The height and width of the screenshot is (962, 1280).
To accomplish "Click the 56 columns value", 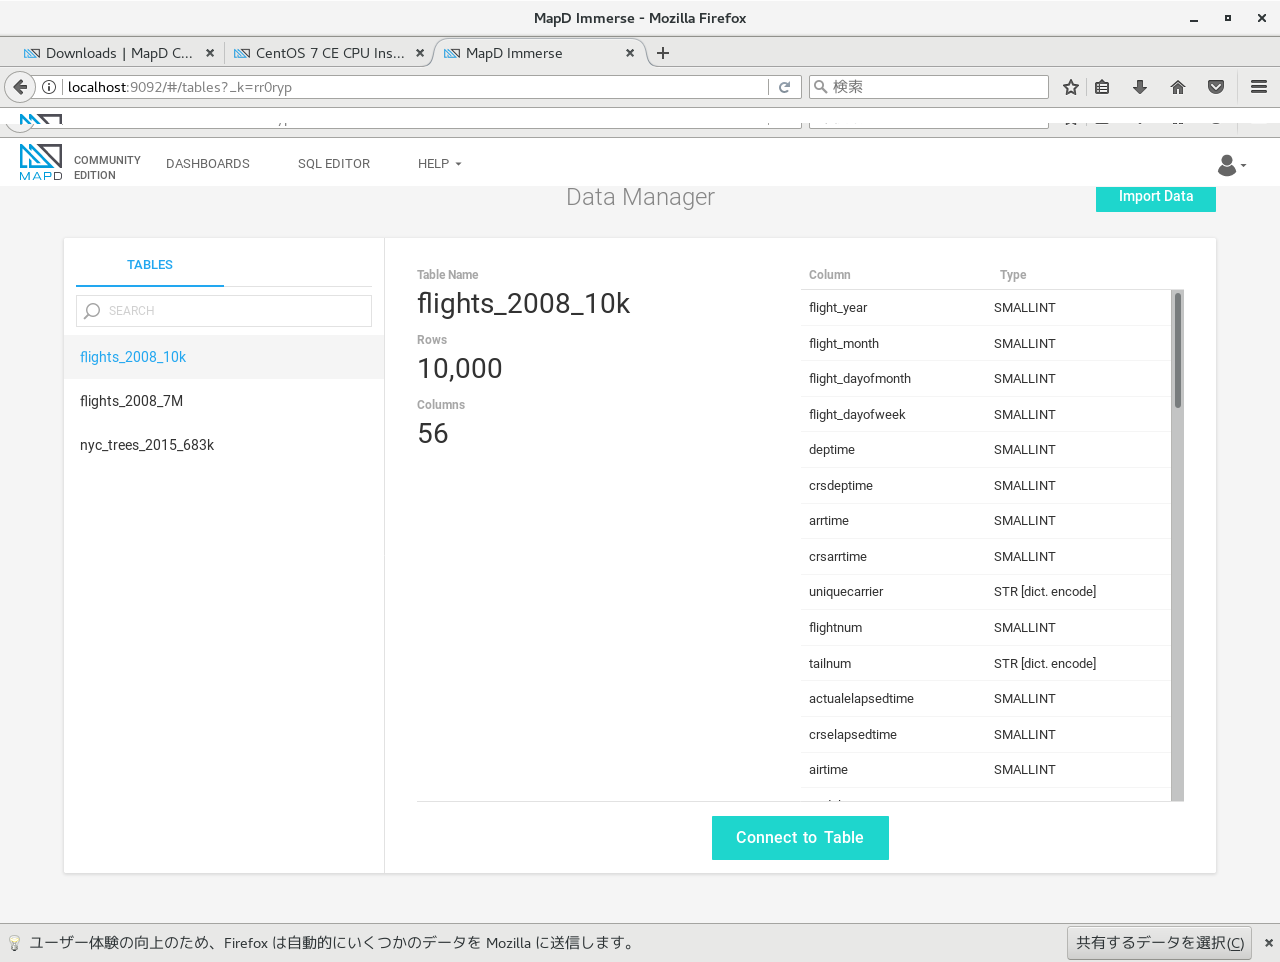I will tap(433, 434).
